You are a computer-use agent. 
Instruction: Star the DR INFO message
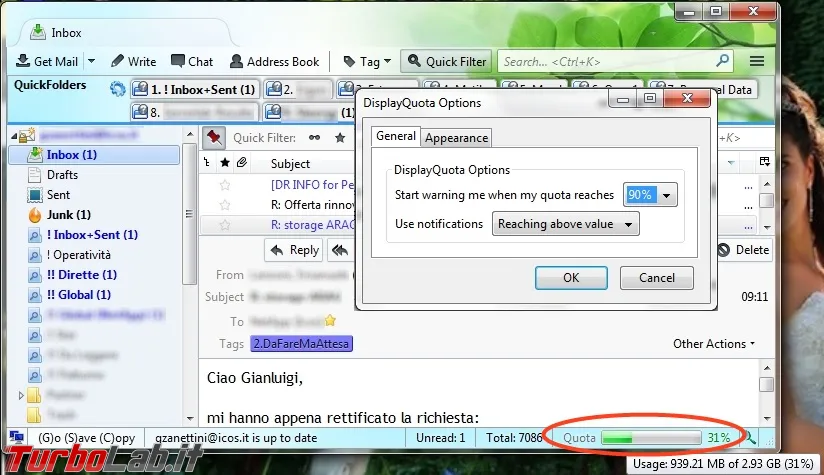225,185
